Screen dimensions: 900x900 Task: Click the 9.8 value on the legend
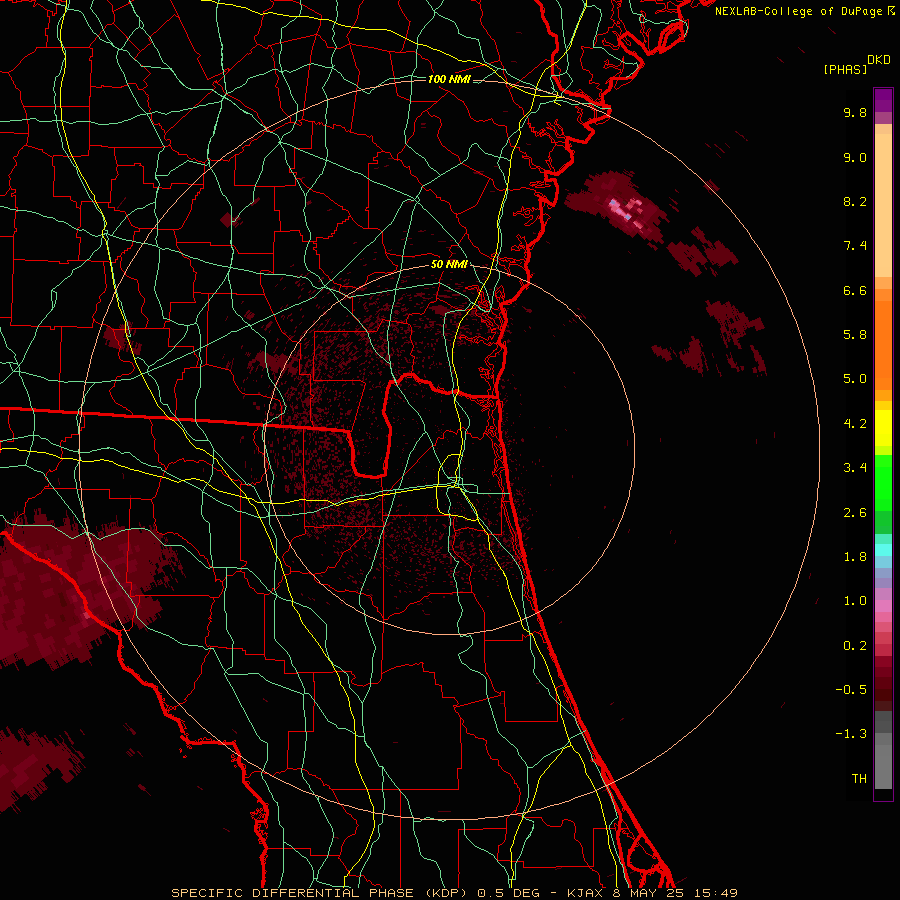click(855, 112)
